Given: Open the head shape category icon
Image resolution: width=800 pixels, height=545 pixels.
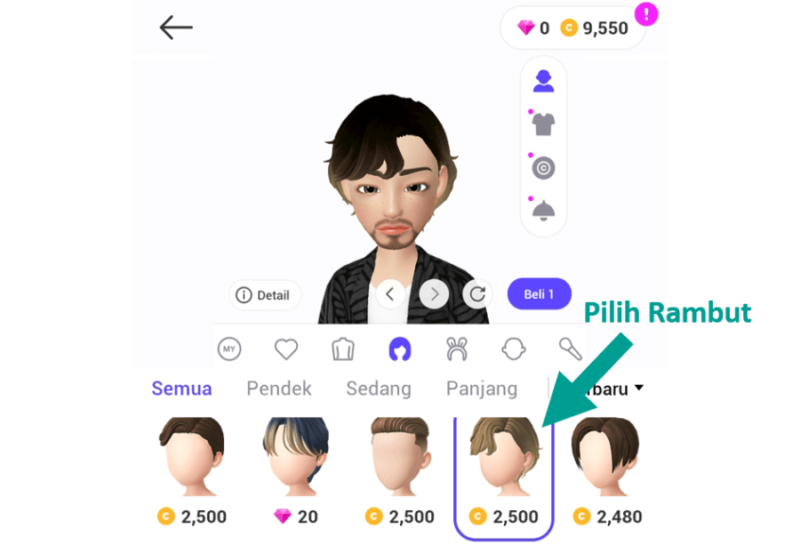Looking at the screenshot, I should pos(513,350).
